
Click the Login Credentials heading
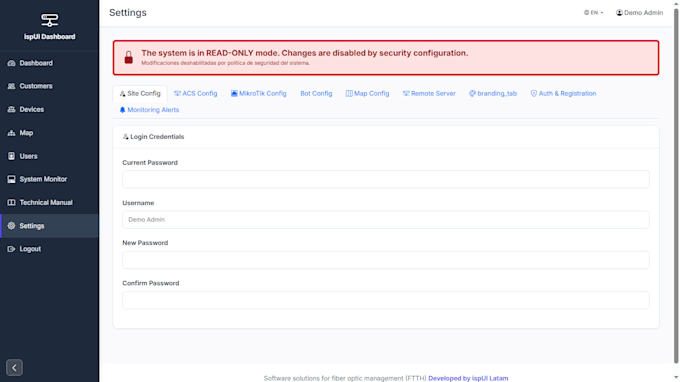[x=157, y=137]
